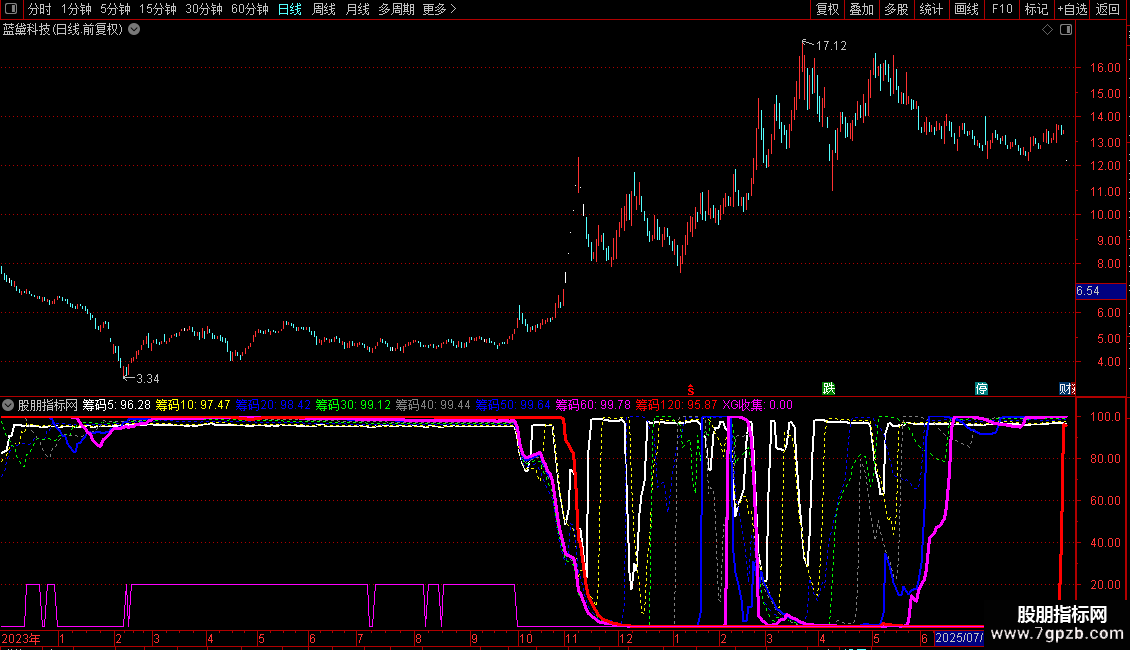
Task: Click the 2025/07 date cursor label
Action: pos(958,638)
